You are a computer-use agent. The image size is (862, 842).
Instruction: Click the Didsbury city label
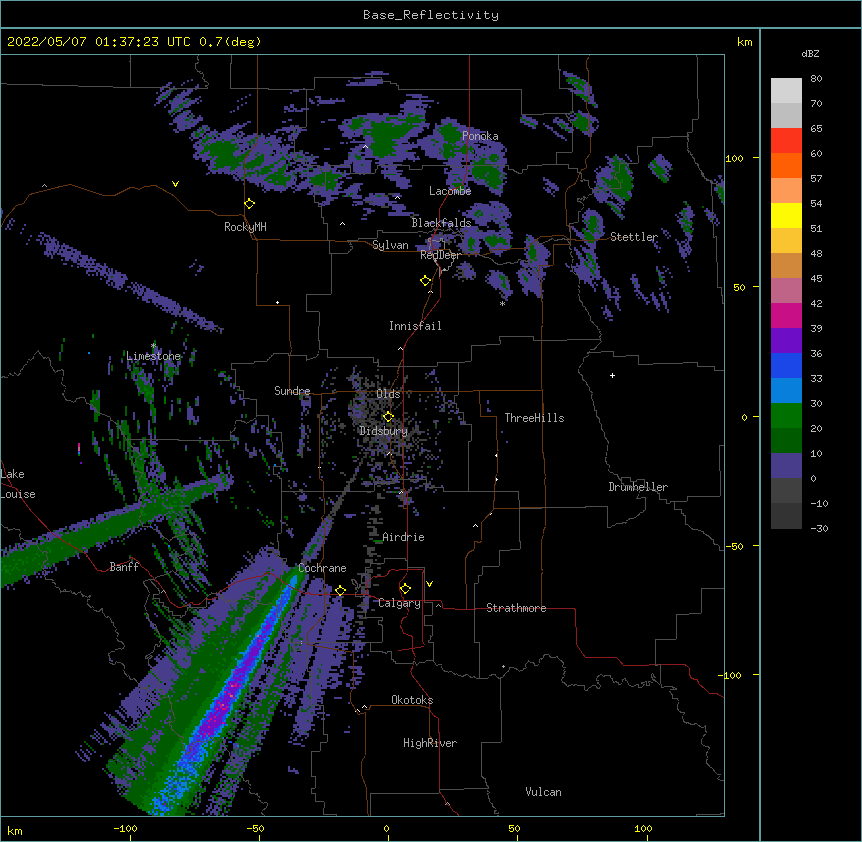[x=384, y=431]
